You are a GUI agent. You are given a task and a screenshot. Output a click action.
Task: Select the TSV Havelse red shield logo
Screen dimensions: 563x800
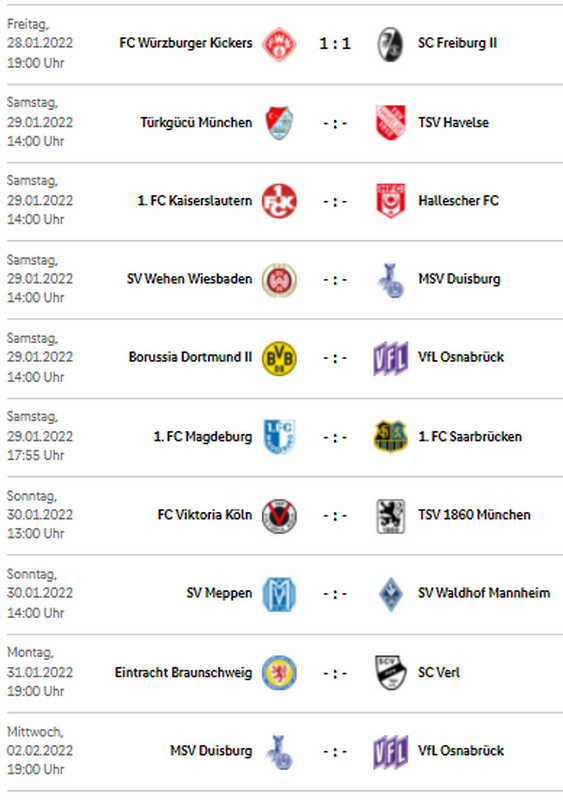(x=390, y=122)
